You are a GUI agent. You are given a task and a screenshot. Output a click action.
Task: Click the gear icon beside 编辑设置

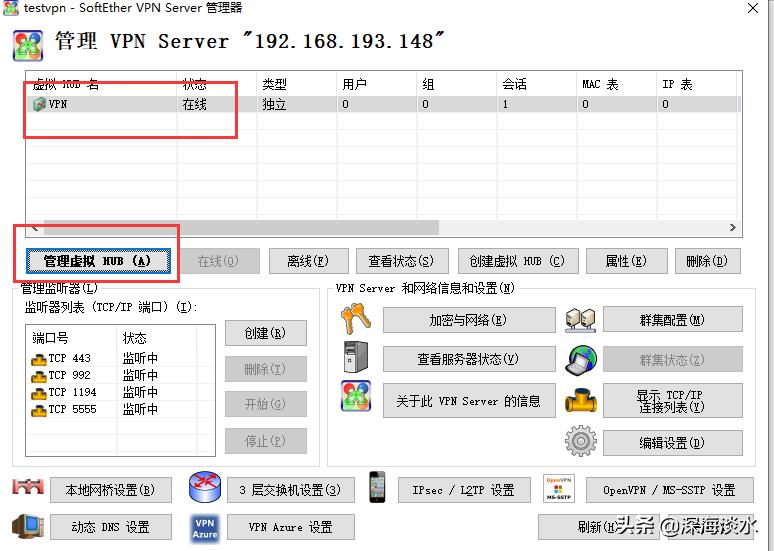click(580, 440)
